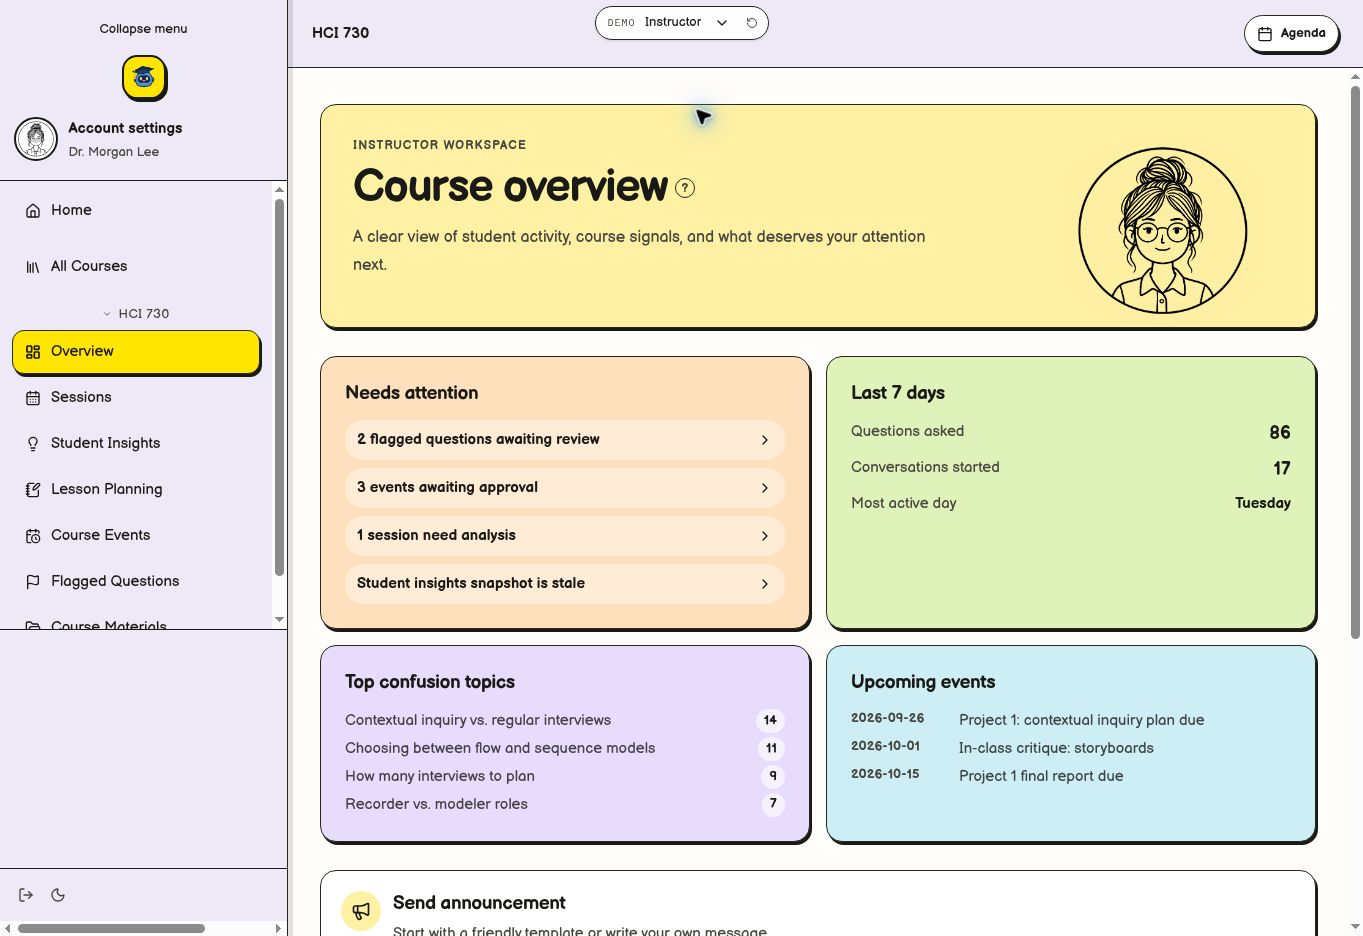Open Account settings link

pyautogui.click(x=125, y=128)
